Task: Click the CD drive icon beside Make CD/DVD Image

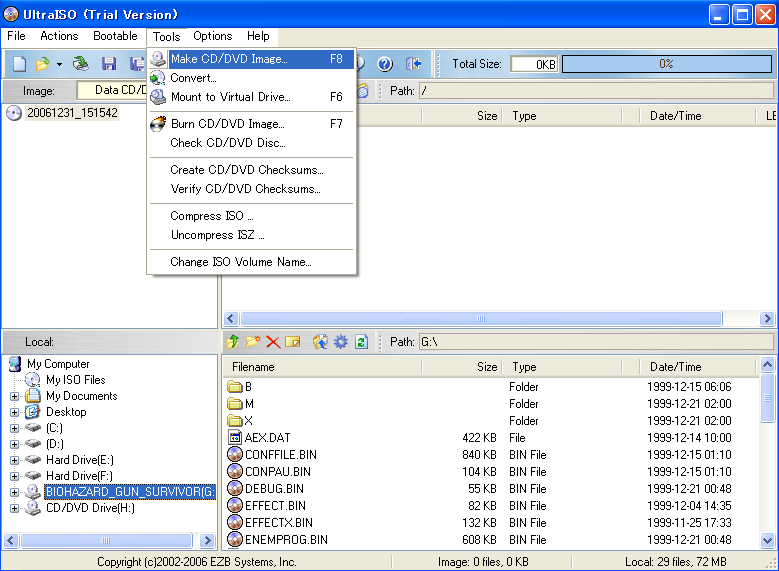Action: tap(158, 59)
